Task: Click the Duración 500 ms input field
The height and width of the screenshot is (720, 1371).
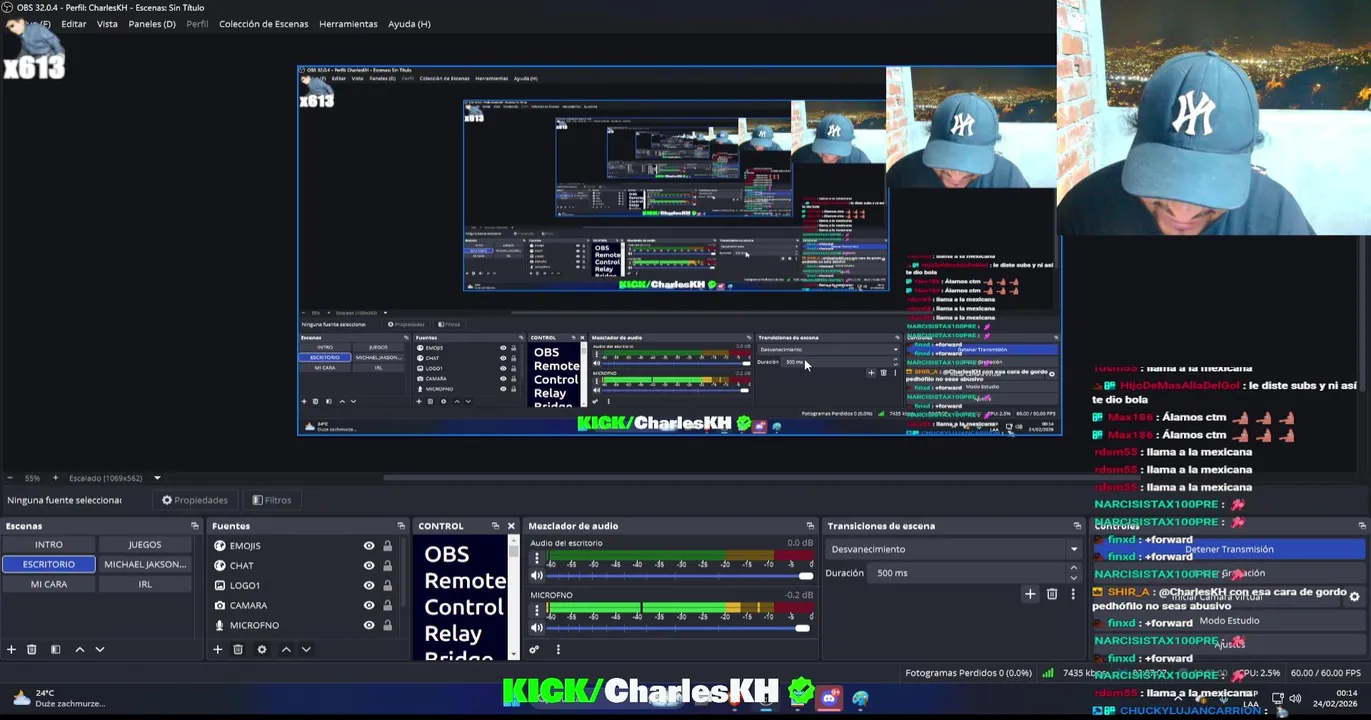Action: [969, 573]
